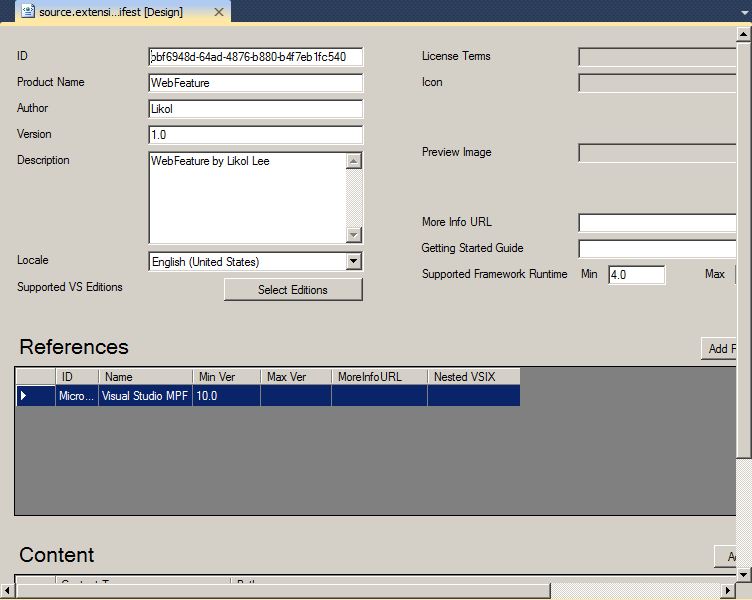Viewport: 752px width, 600px height.
Task: Click the main vertical scrollbar up arrow
Action: pyautogui.click(x=743, y=34)
